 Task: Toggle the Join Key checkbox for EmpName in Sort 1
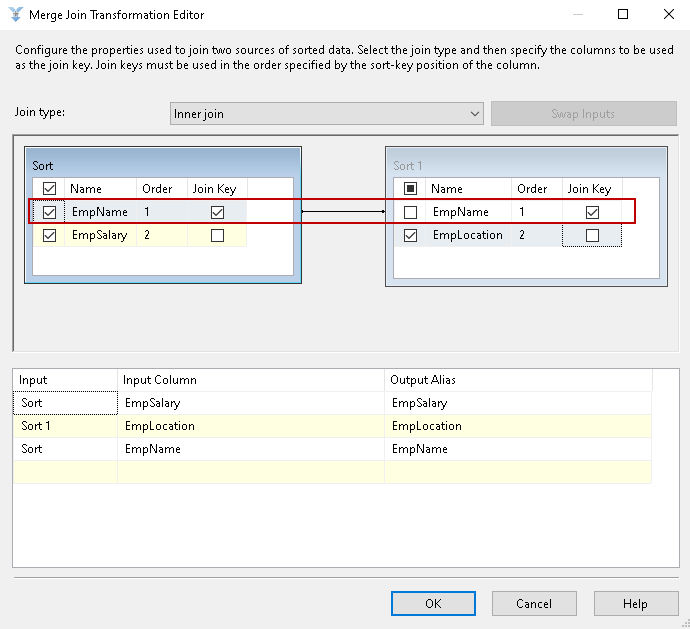click(592, 212)
